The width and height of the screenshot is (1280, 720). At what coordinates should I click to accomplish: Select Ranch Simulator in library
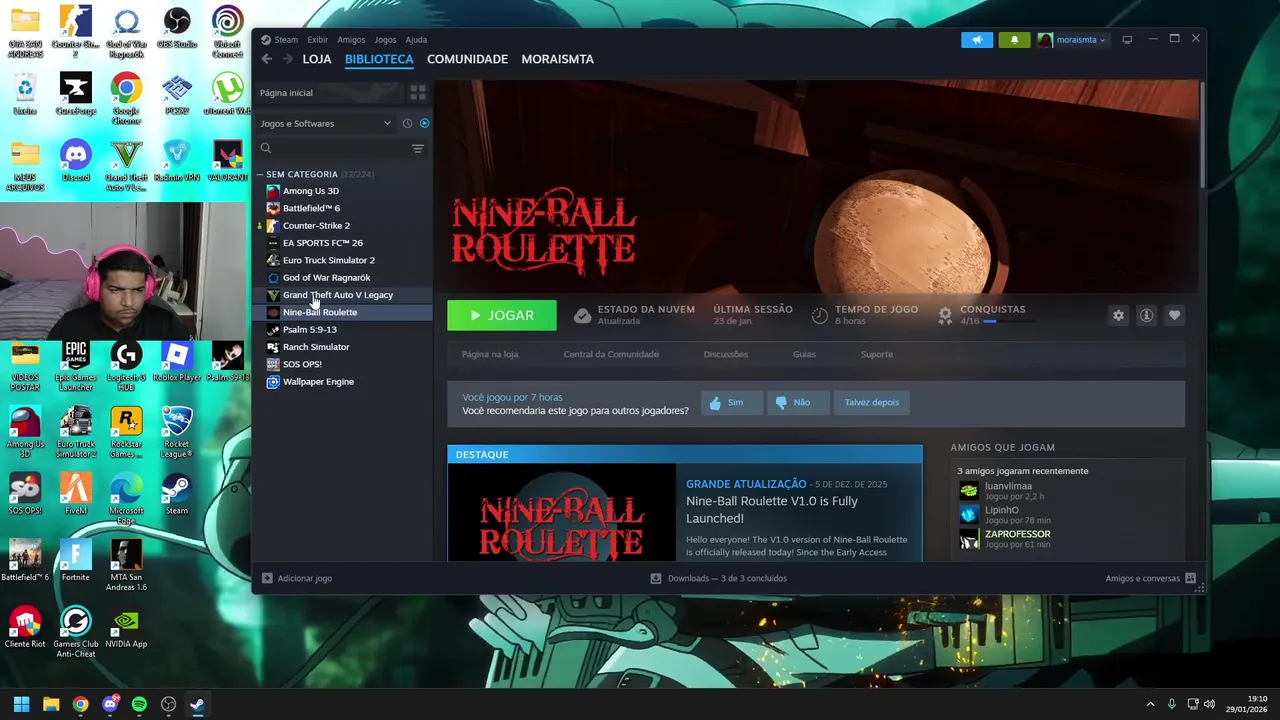[343, 347]
